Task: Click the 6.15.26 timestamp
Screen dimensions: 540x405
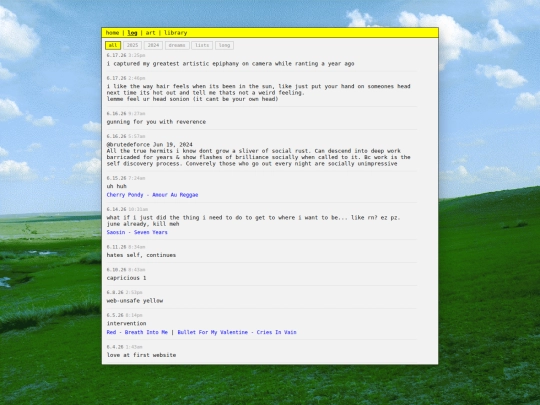Action: (126, 178)
